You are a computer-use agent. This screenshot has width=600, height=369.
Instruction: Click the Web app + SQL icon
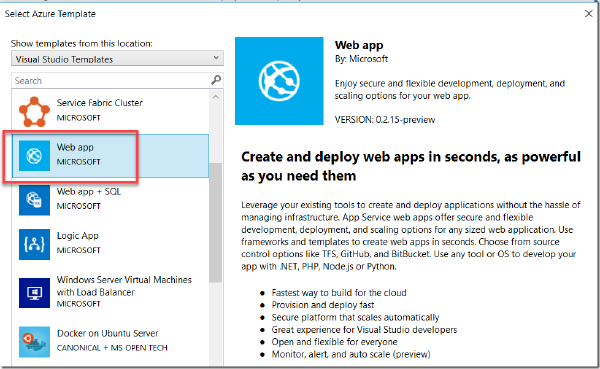pyautogui.click(x=34, y=200)
